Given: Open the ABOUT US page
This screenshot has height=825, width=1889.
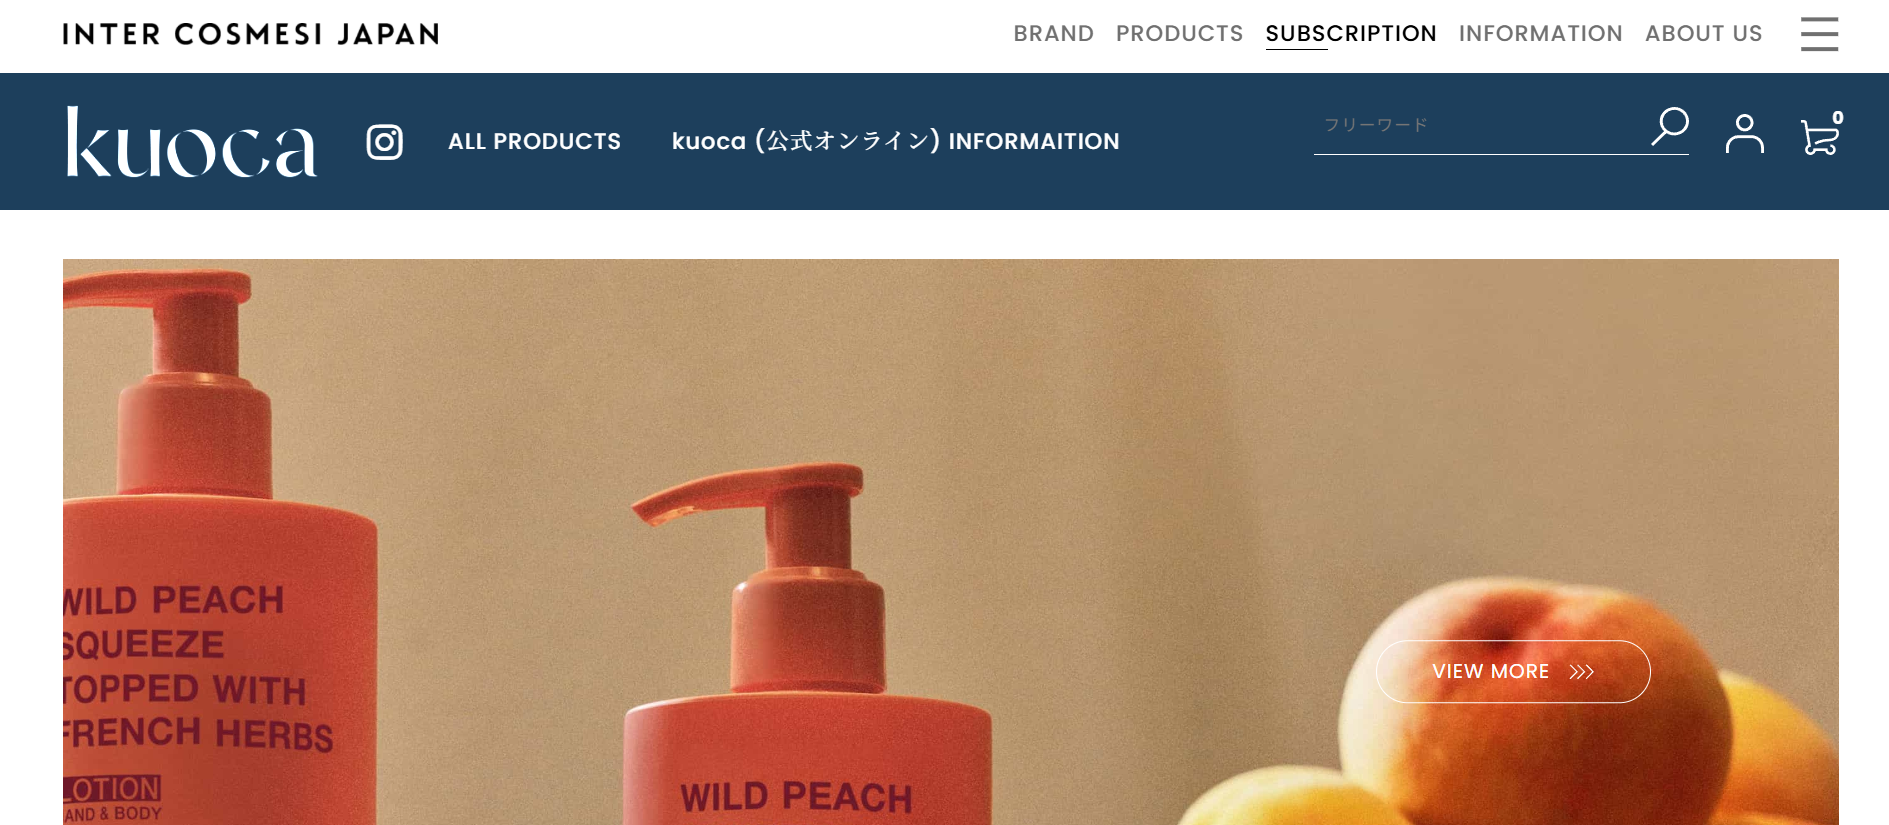Looking at the screenshot, I should (1703, 34).
